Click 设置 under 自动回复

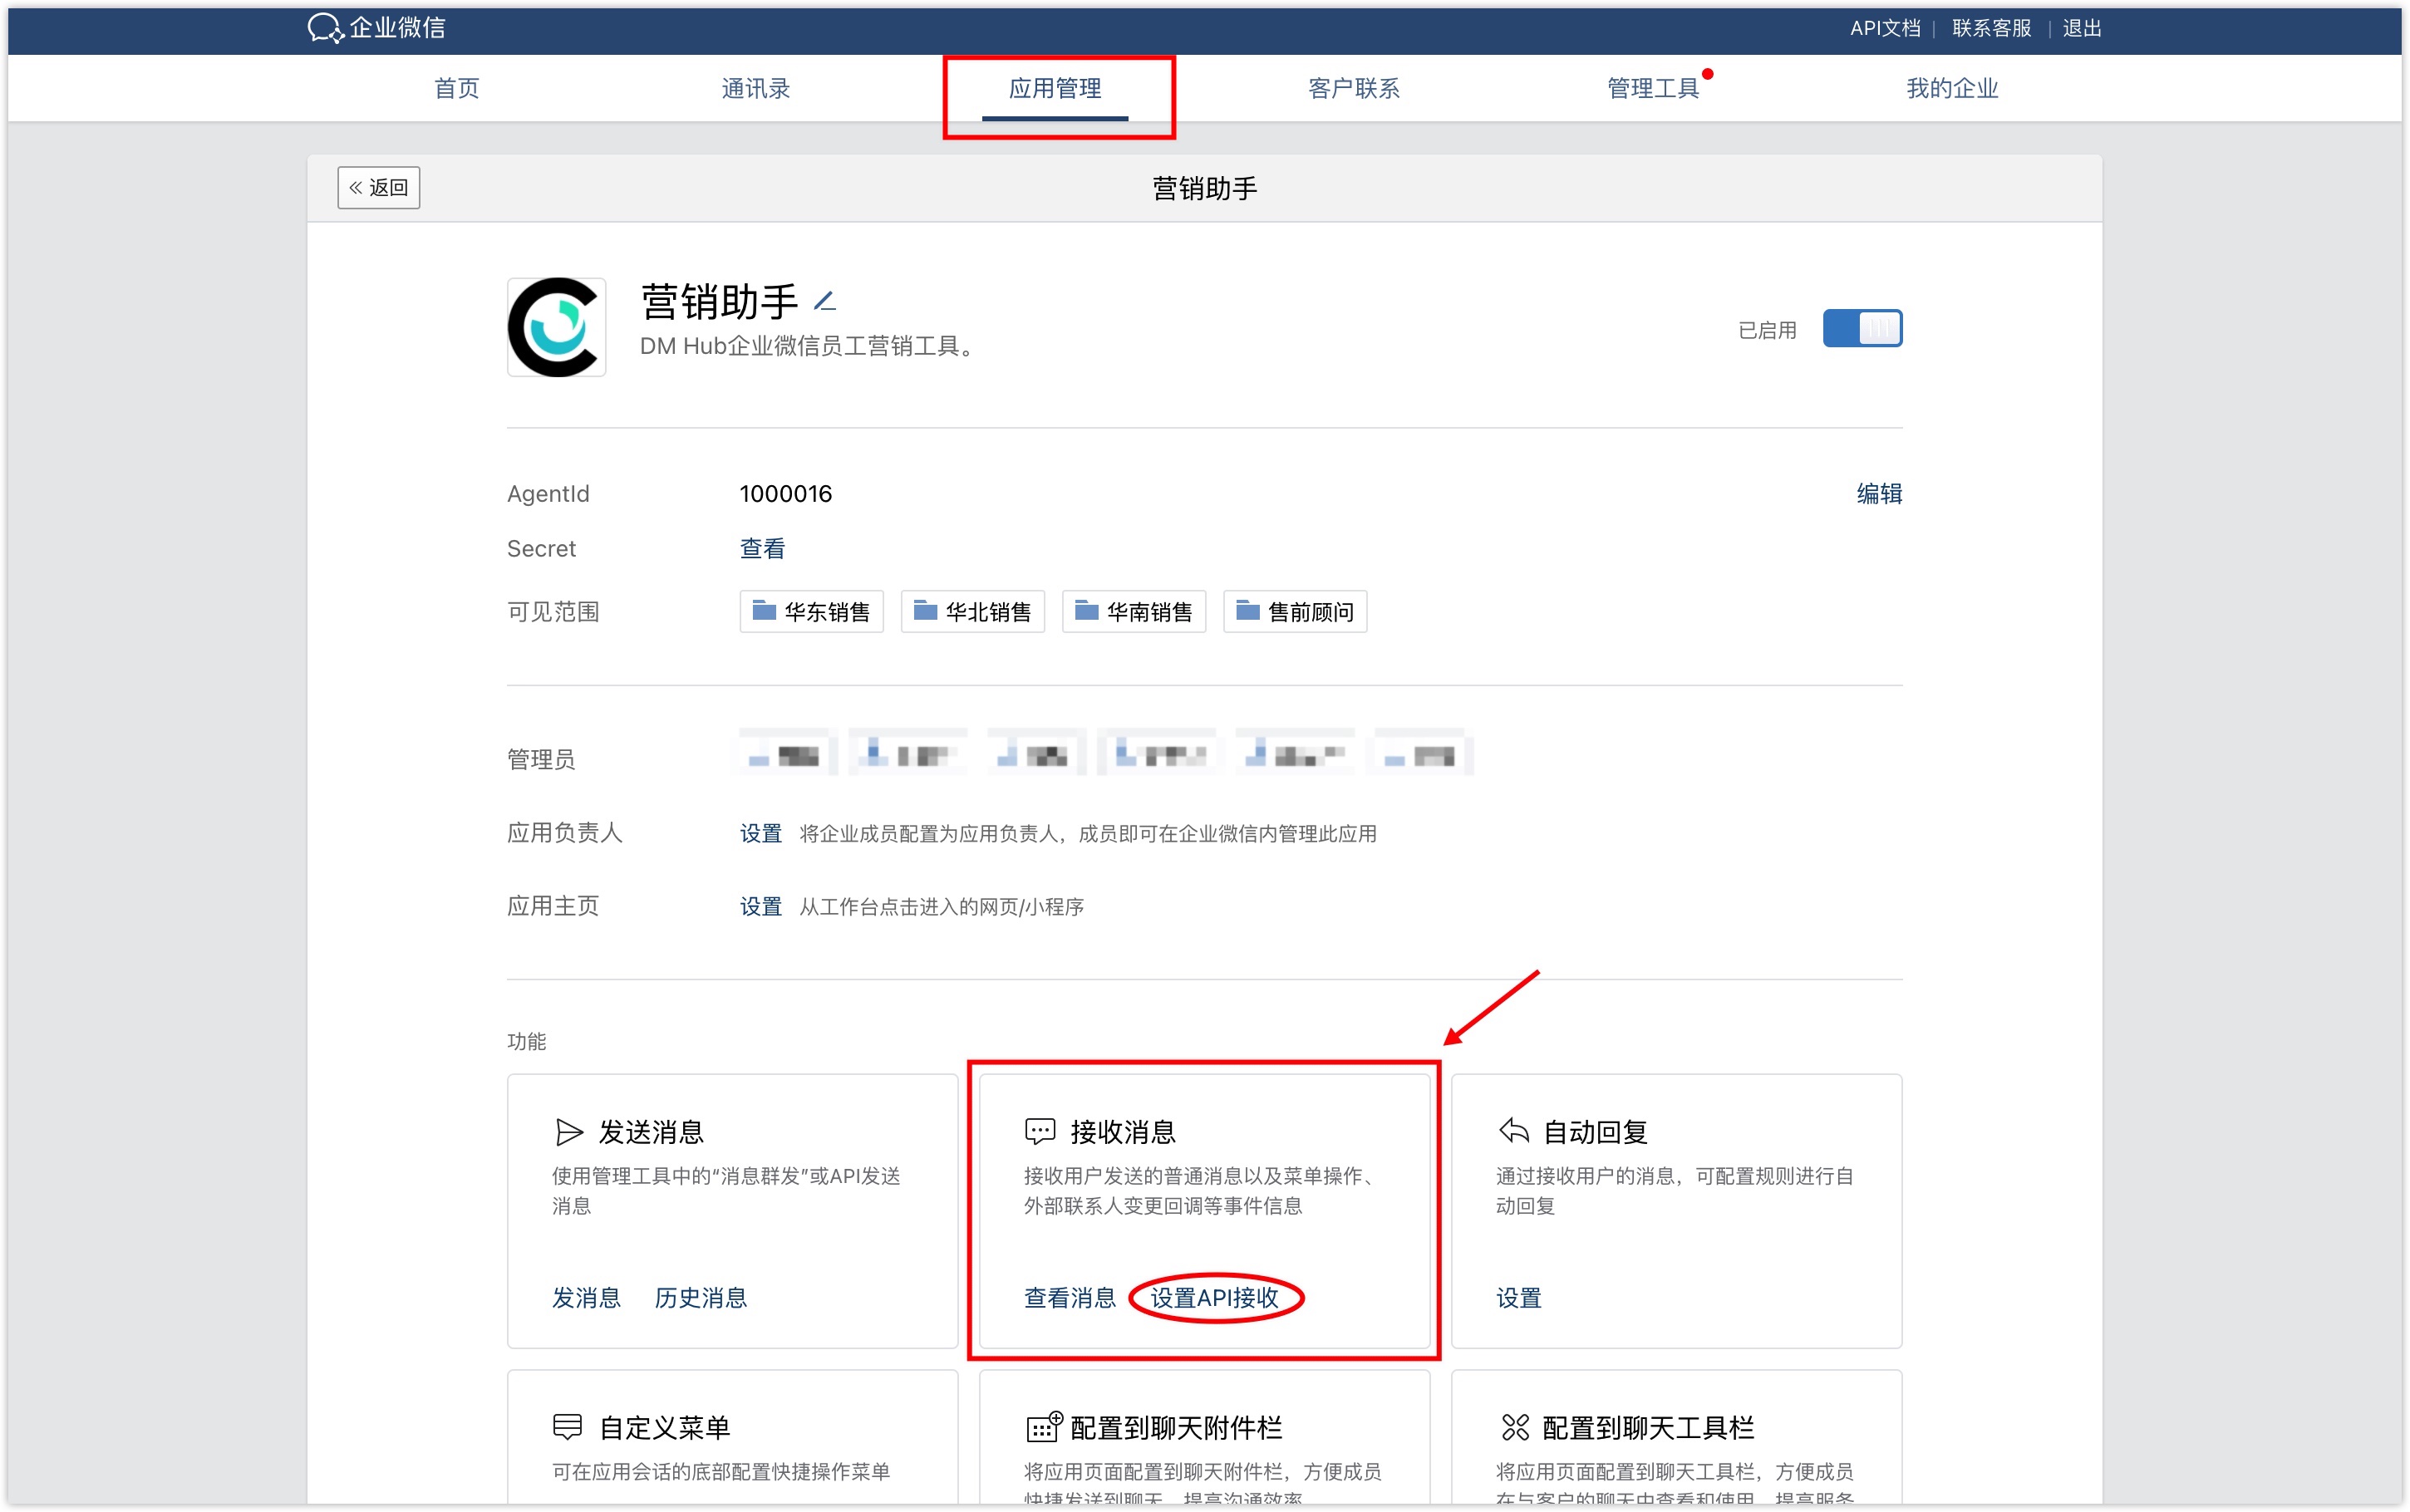(1518, 1297)
